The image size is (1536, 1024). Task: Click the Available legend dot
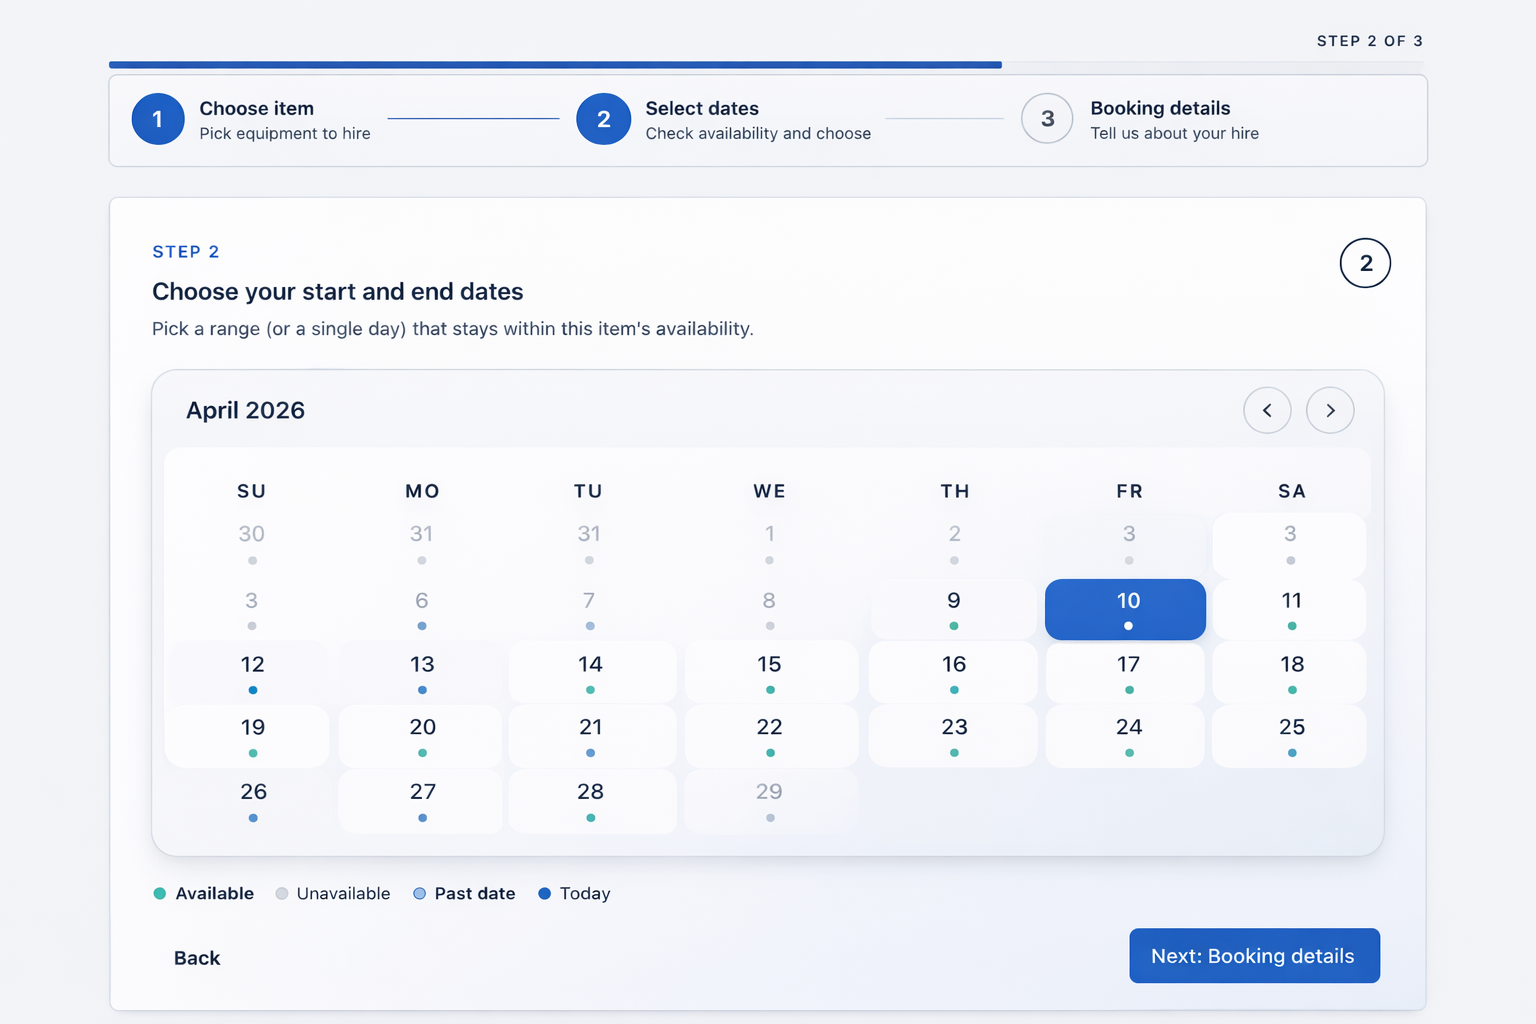(160, 893)
